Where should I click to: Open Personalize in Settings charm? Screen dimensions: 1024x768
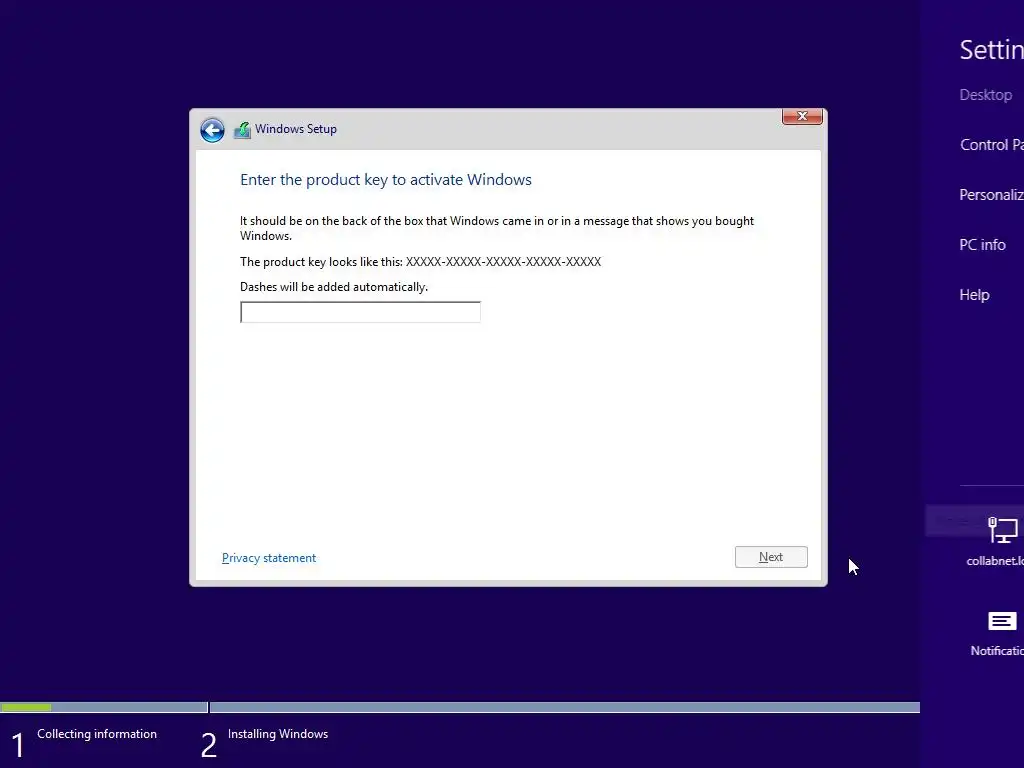(x=991, y=195)
